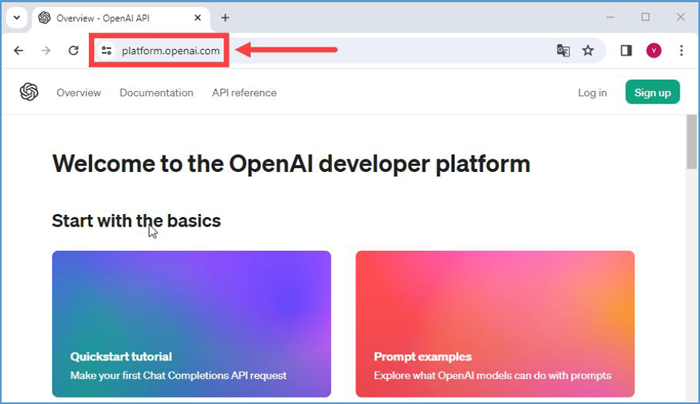Screen dimensions: 700x404
Task: Maximize the browser window
Action: click(x=646, y=17)
